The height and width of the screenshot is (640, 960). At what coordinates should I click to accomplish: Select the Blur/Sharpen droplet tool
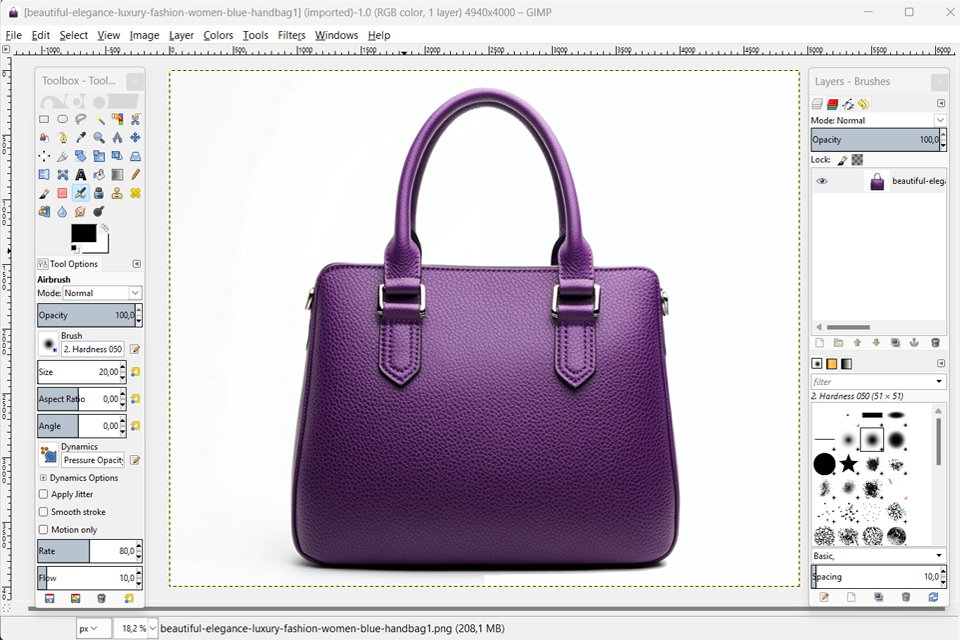(x=62, y=212)
